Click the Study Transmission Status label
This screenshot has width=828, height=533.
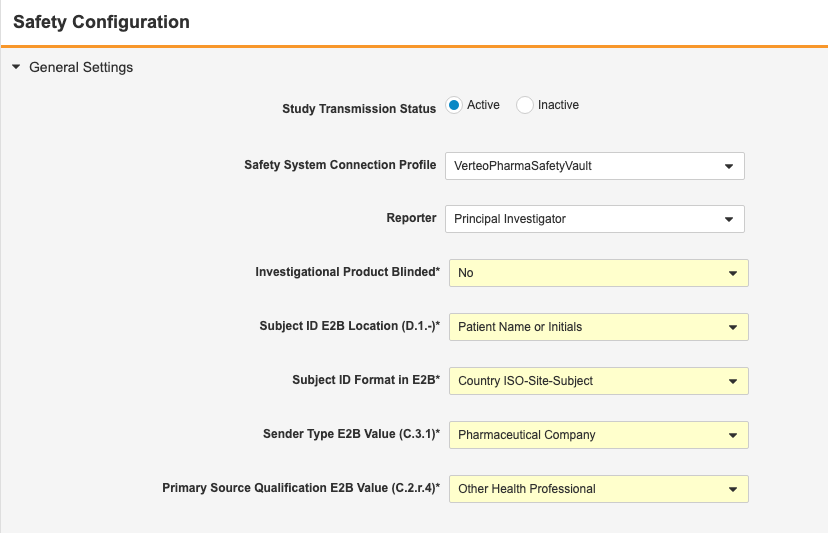[x=359, y=109]
